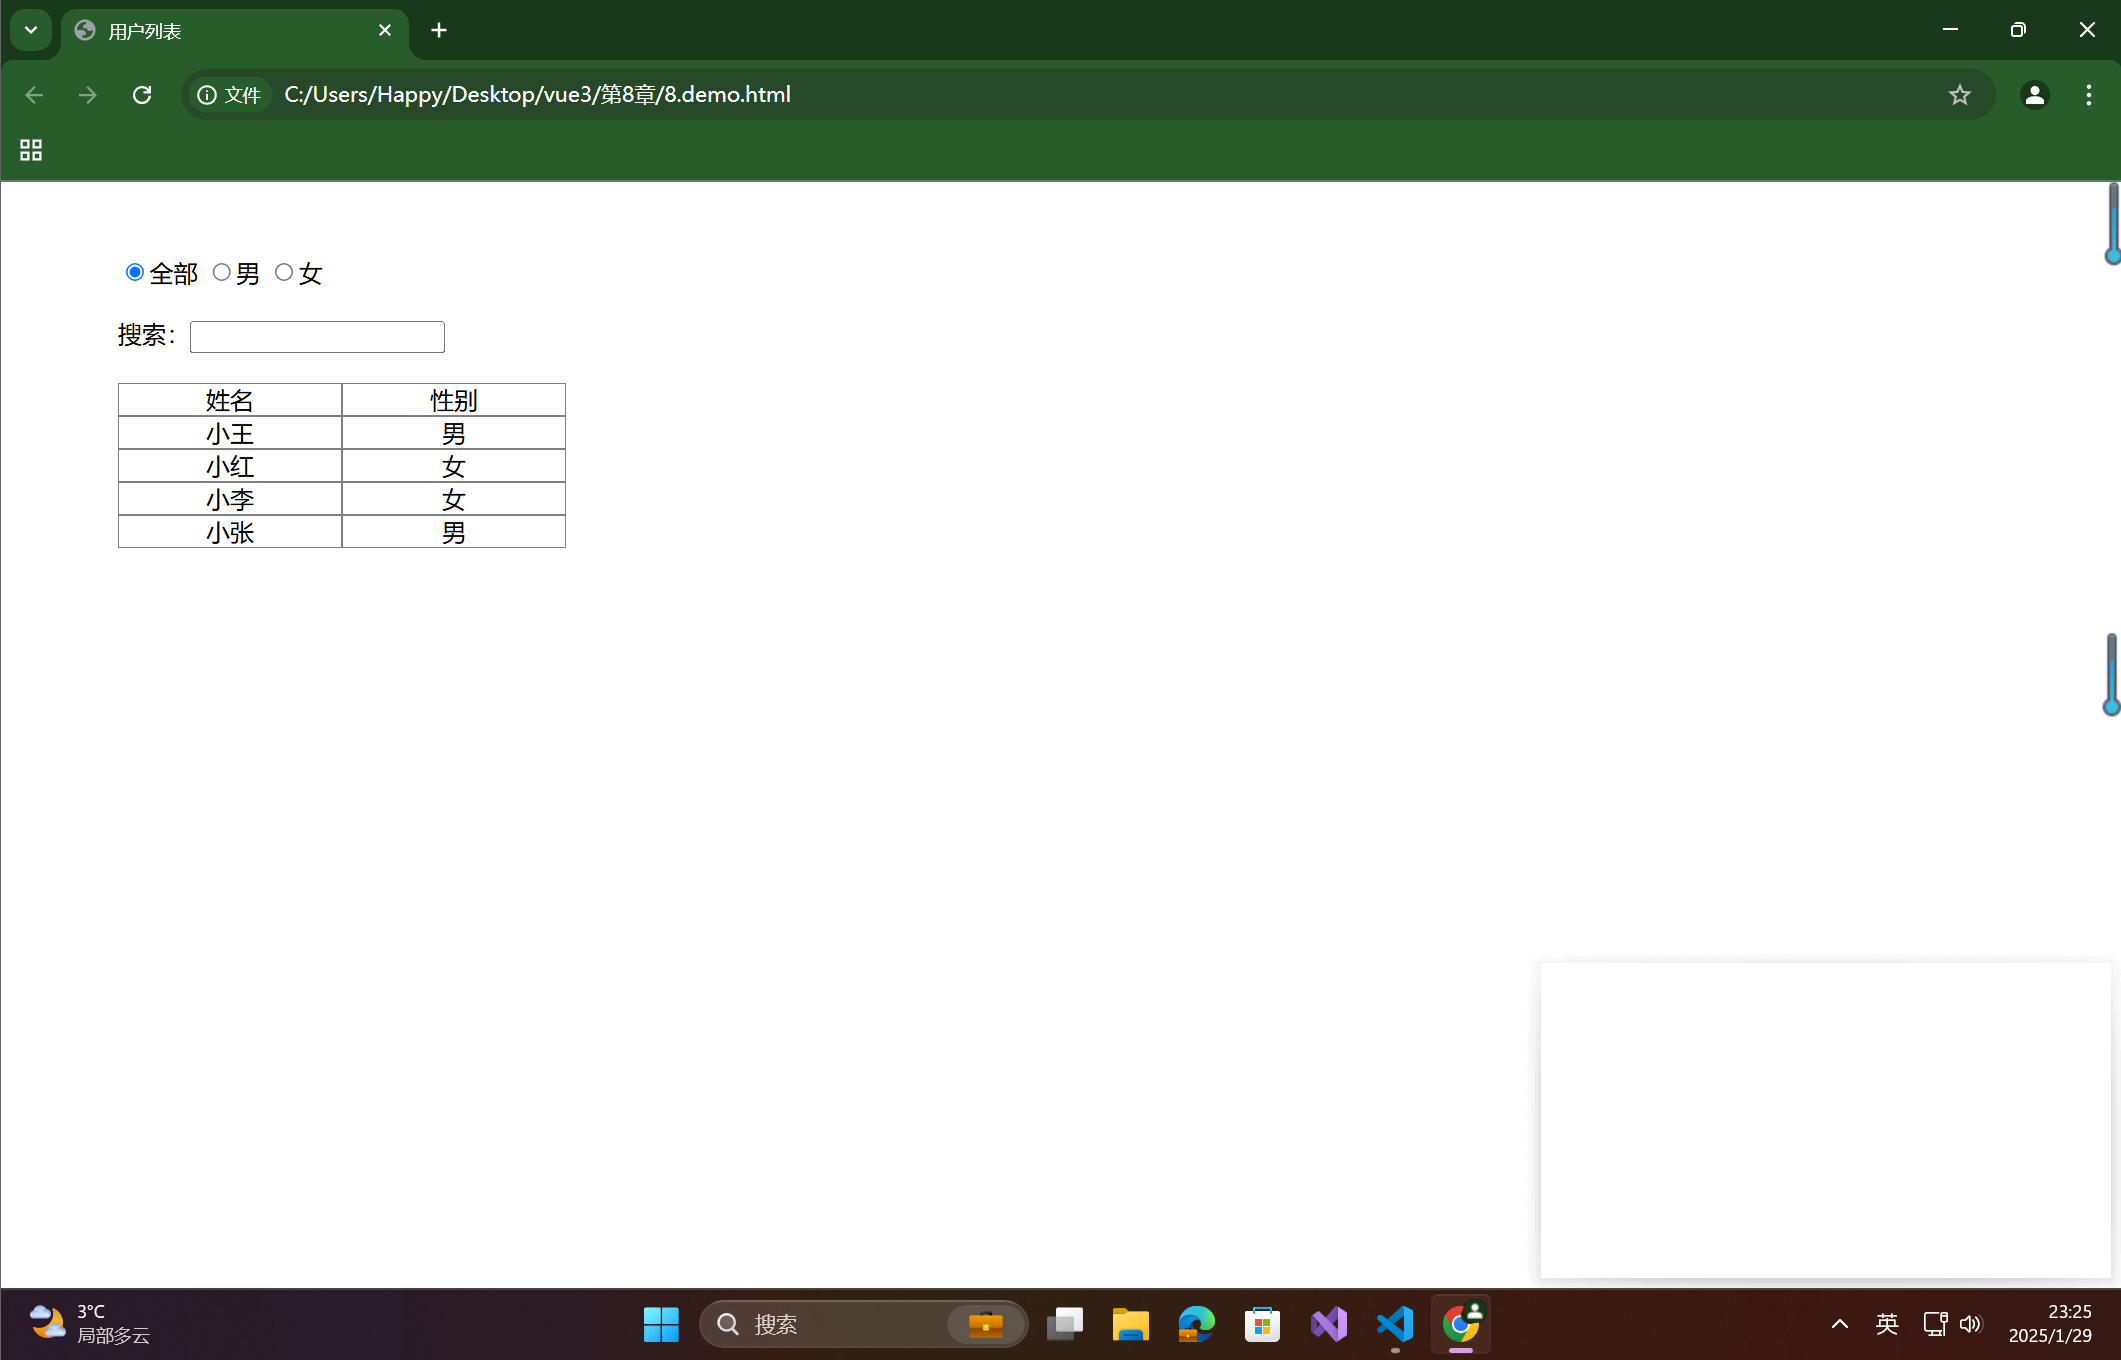Viewport: 2121px width, 1360px height.
Task: Open Windows Start menu
Action: (661, 1324)
